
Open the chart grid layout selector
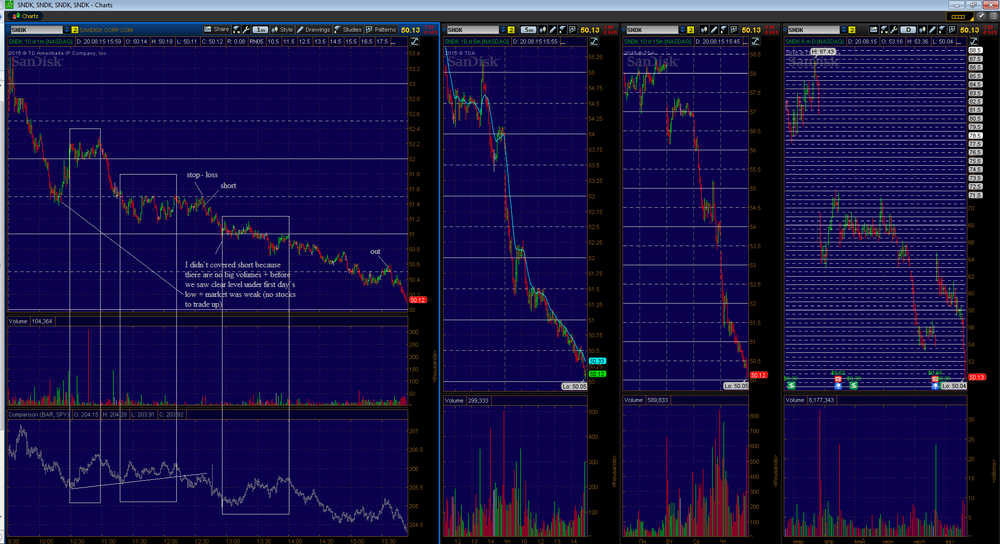click(960, 17)
